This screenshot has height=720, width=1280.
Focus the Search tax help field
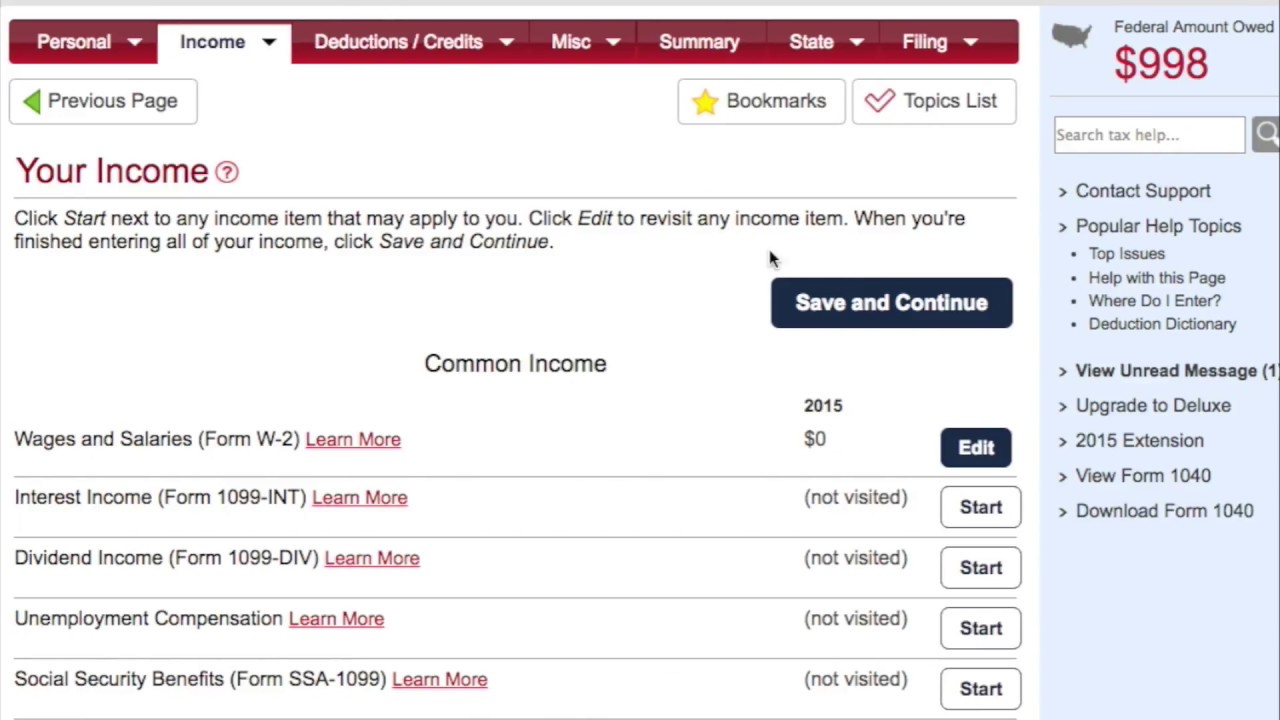[x=1149, y=135]
